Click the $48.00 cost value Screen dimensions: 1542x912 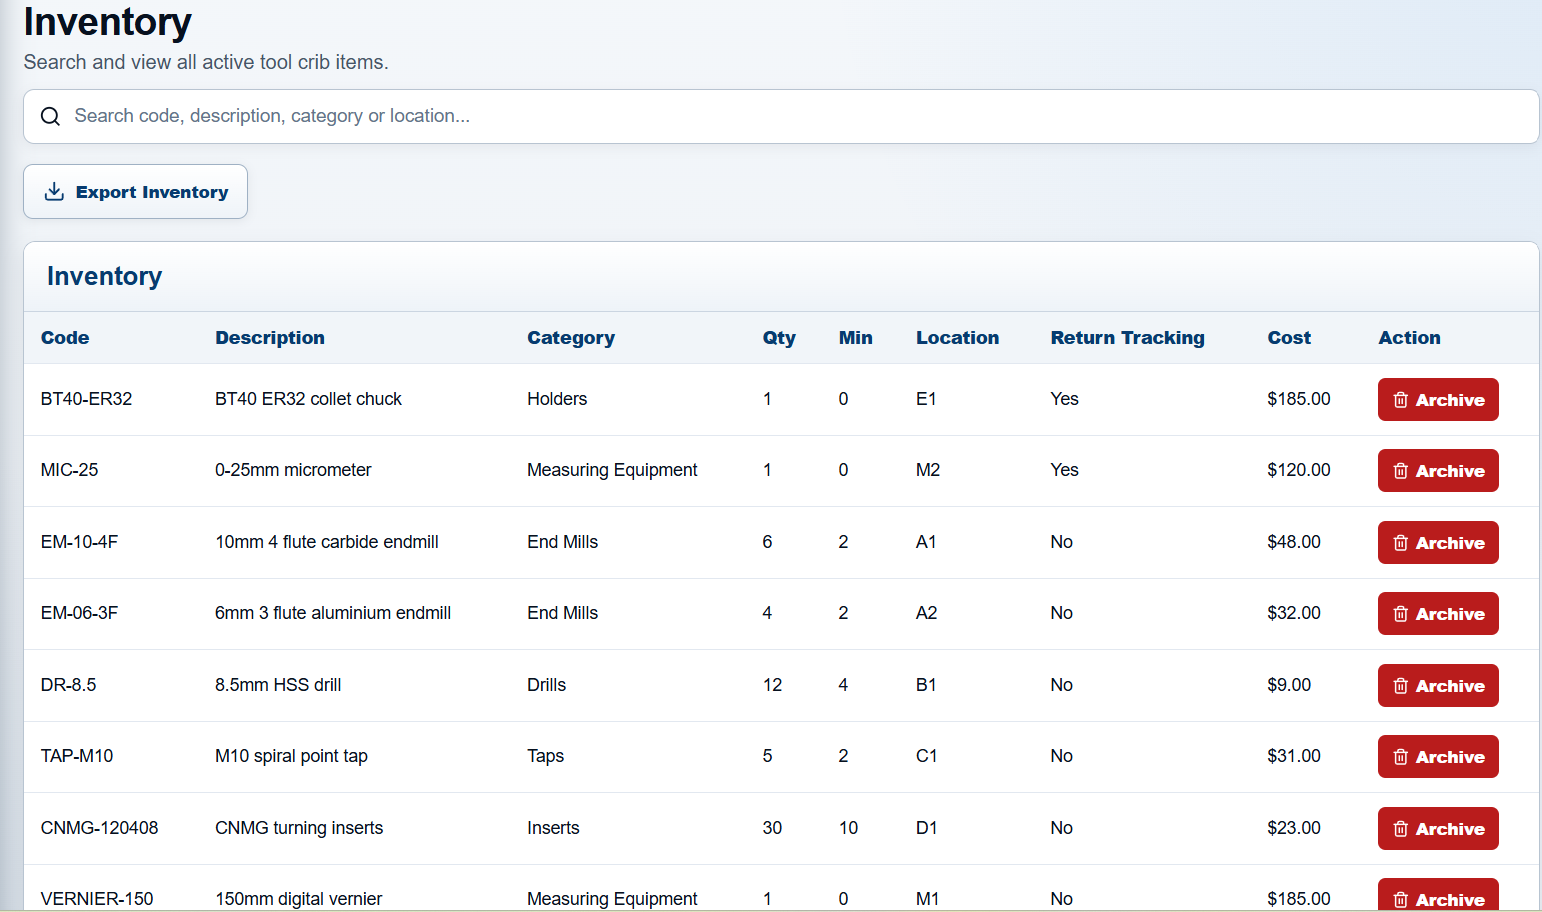coord(1293,542)
